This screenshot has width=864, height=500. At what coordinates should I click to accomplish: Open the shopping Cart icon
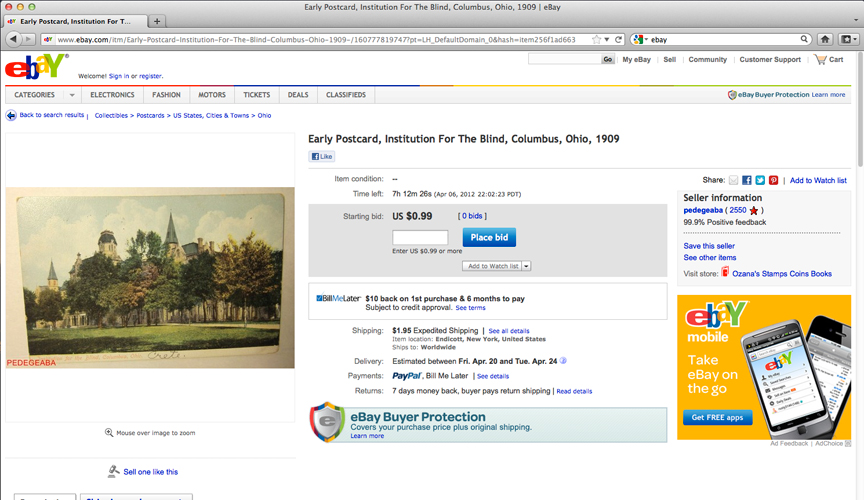pyautogui.click(x=820, y=60)
